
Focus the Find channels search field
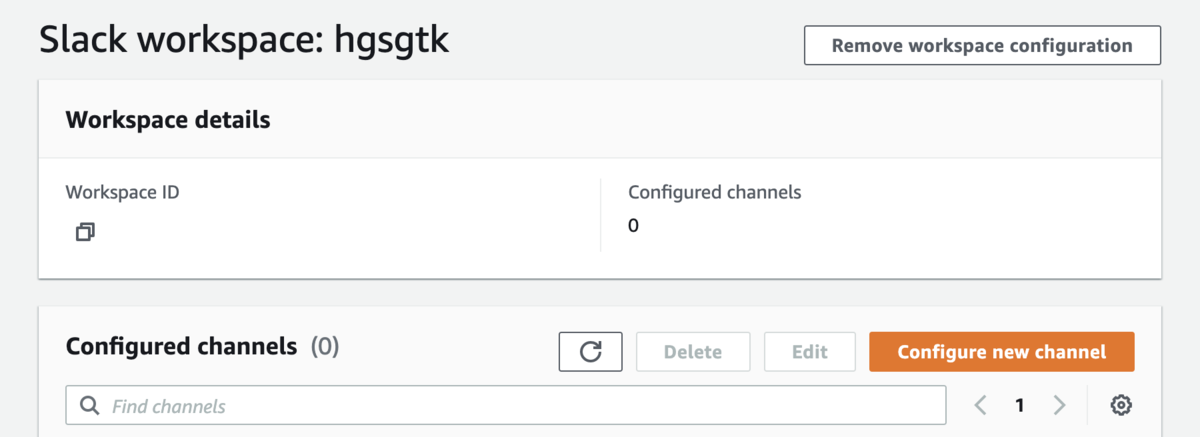tap(506, 405)
